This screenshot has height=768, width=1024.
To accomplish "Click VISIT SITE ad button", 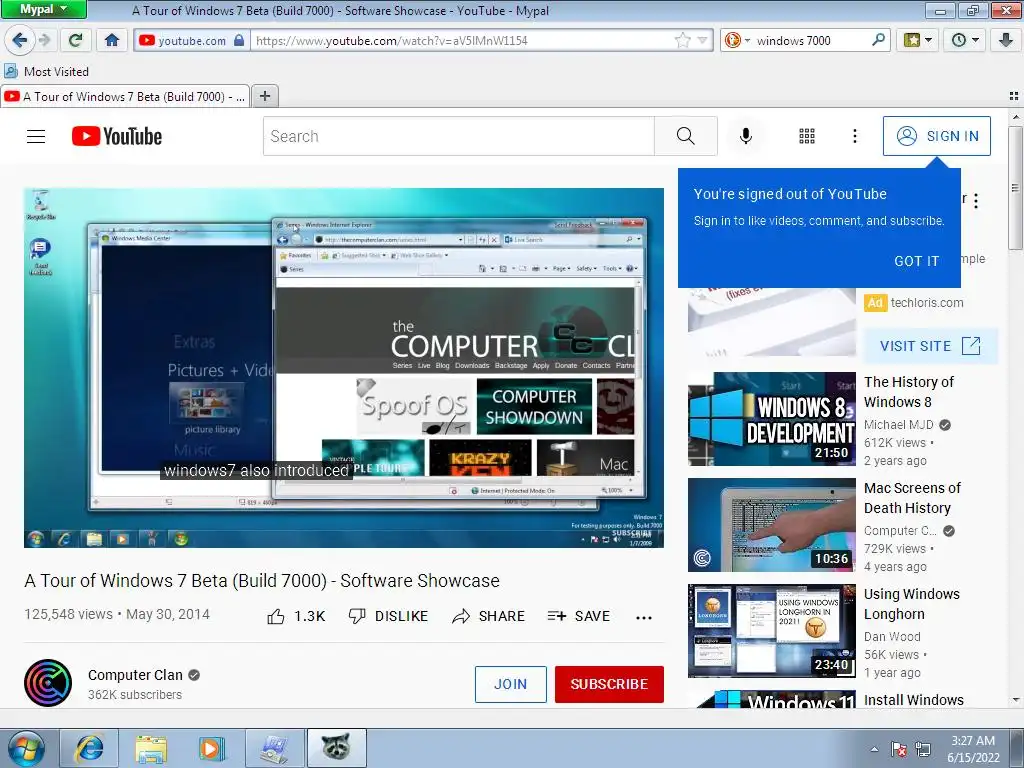I will (x=930, y=345).
